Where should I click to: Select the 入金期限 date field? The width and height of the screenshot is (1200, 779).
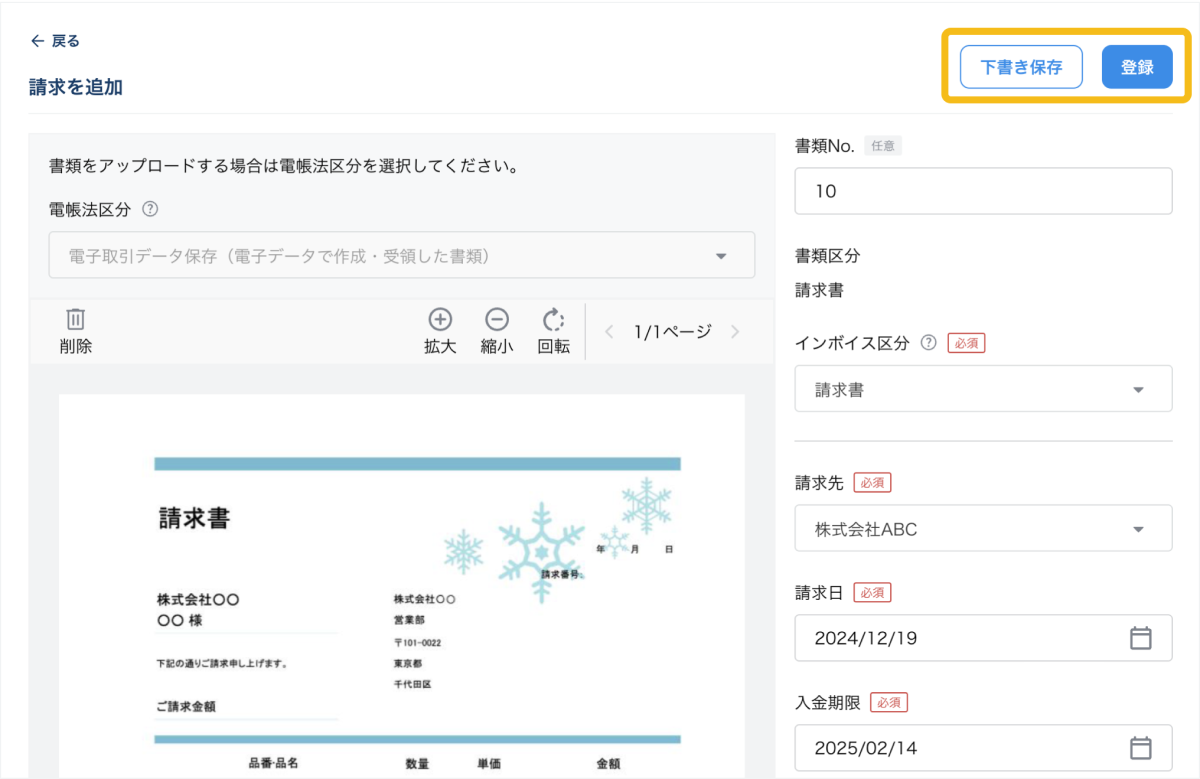(960, 748)
